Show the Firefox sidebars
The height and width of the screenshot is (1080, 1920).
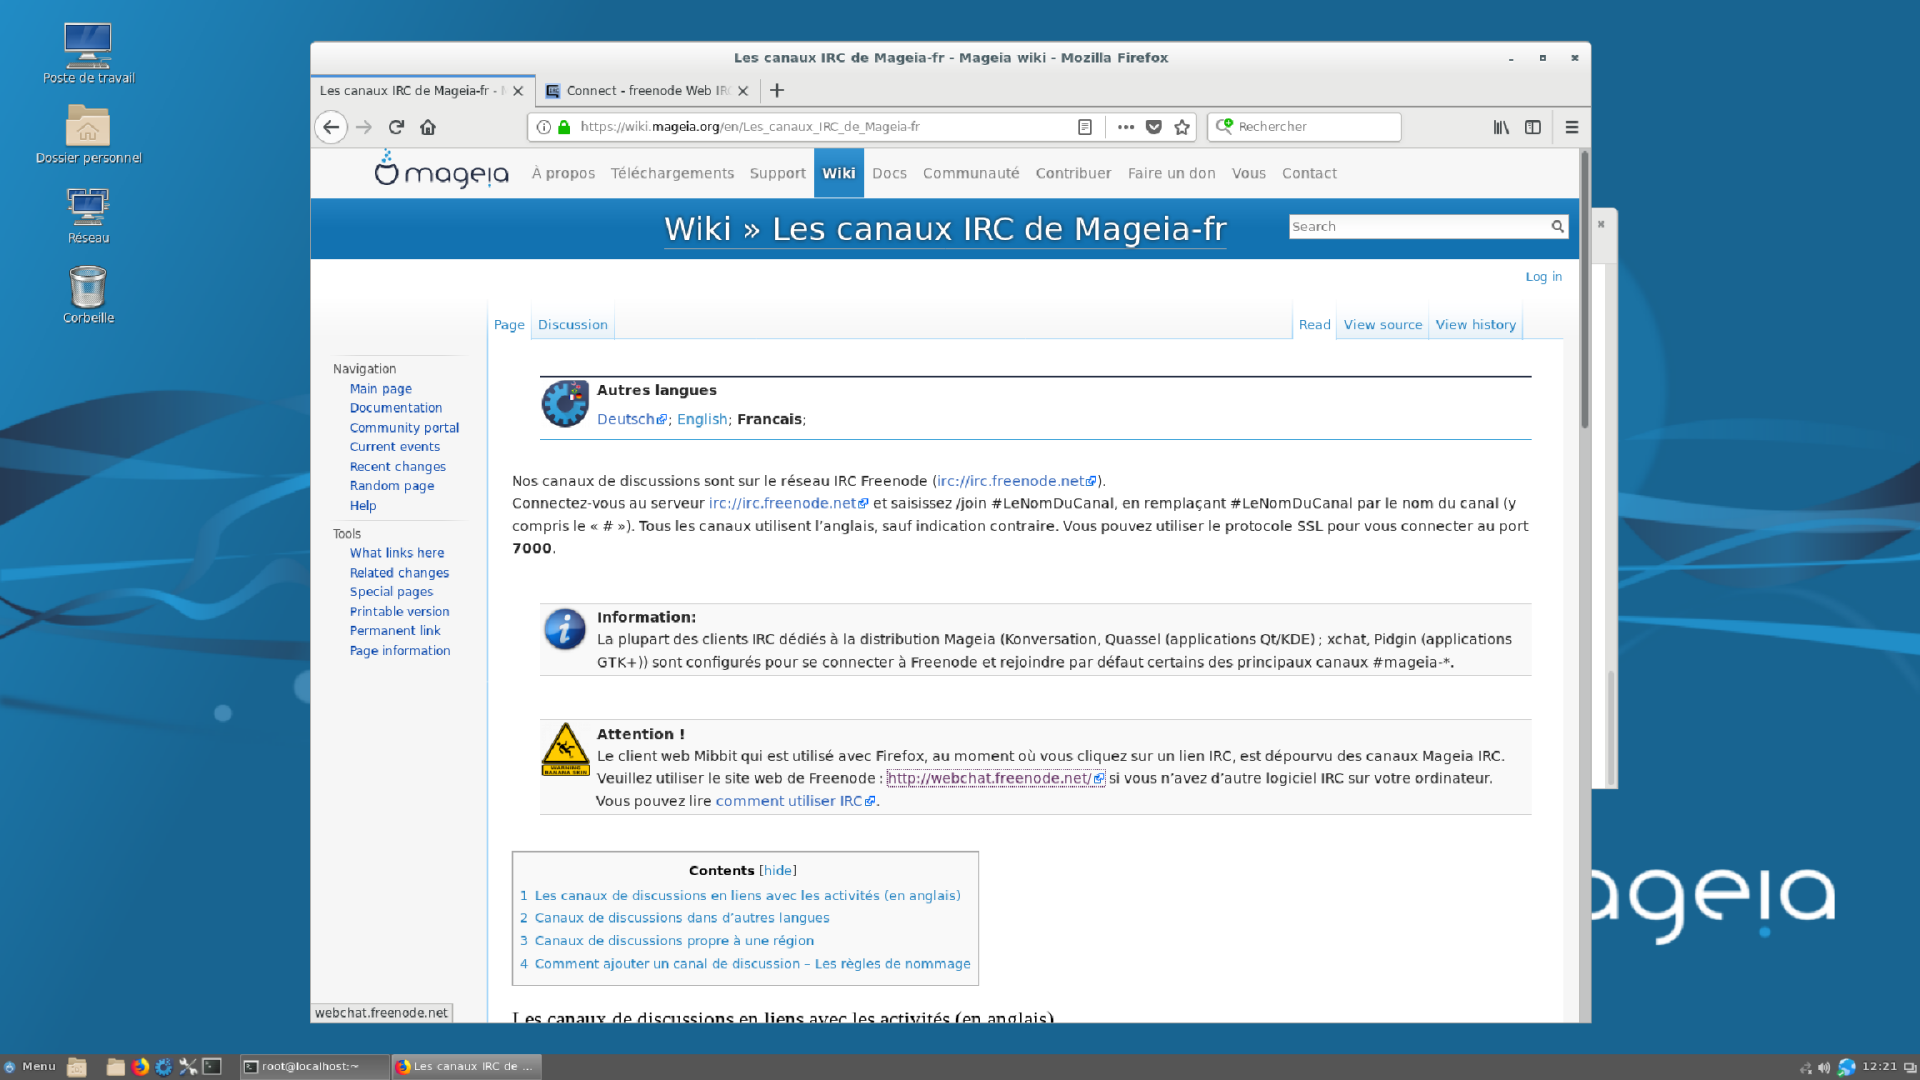point(1533,127)
